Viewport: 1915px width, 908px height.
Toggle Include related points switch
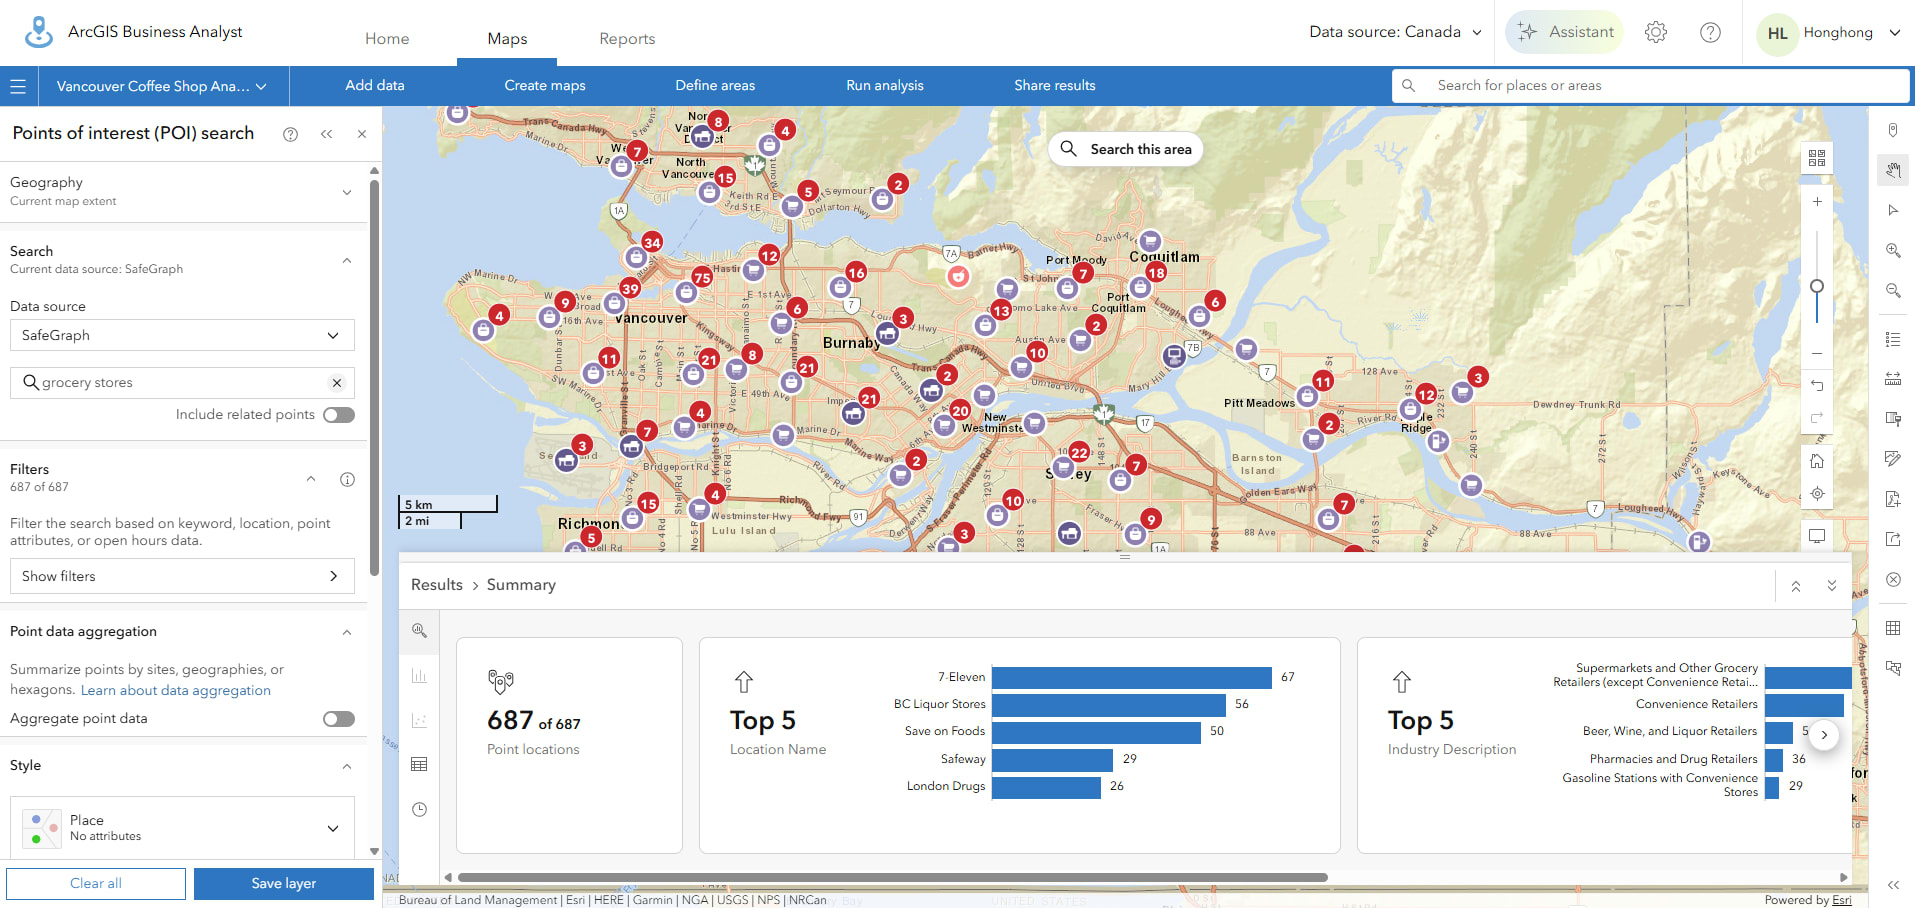(339, 415)
